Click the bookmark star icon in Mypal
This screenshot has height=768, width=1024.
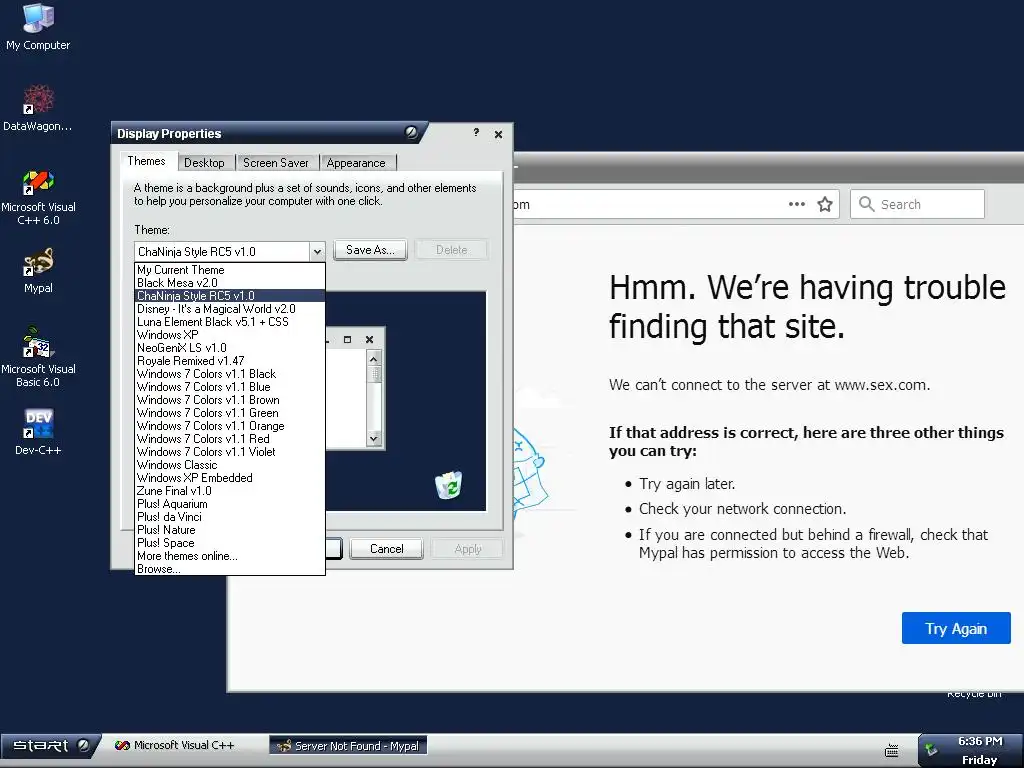click(825, 204)
